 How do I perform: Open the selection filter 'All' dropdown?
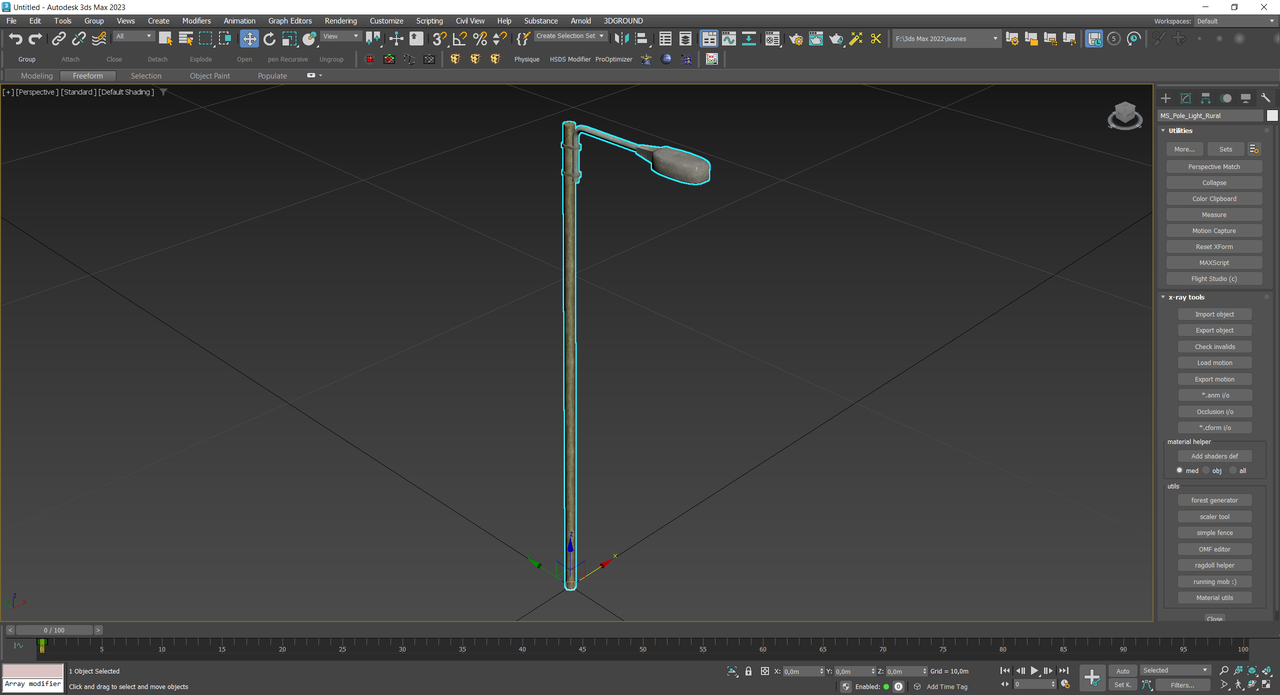point(133,36)
